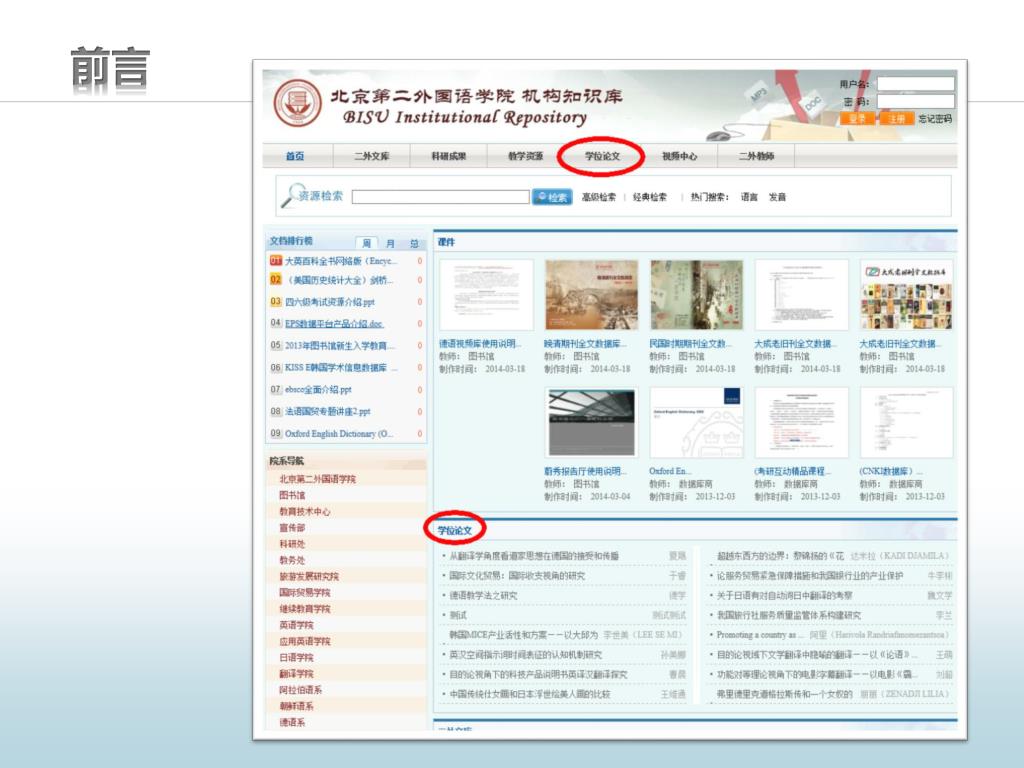Open the 二外文库 navigation tab

coord(372,156)
